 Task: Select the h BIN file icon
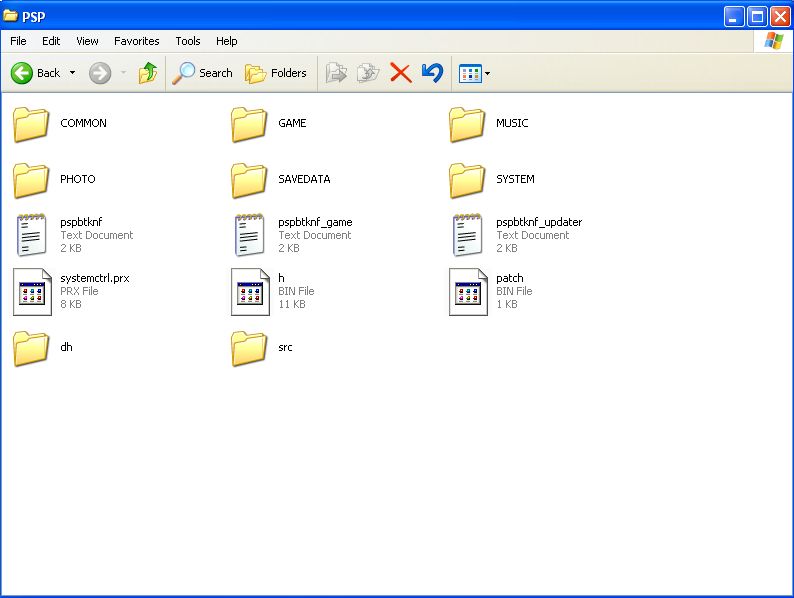pyautogui.click(x=250, y=292)
